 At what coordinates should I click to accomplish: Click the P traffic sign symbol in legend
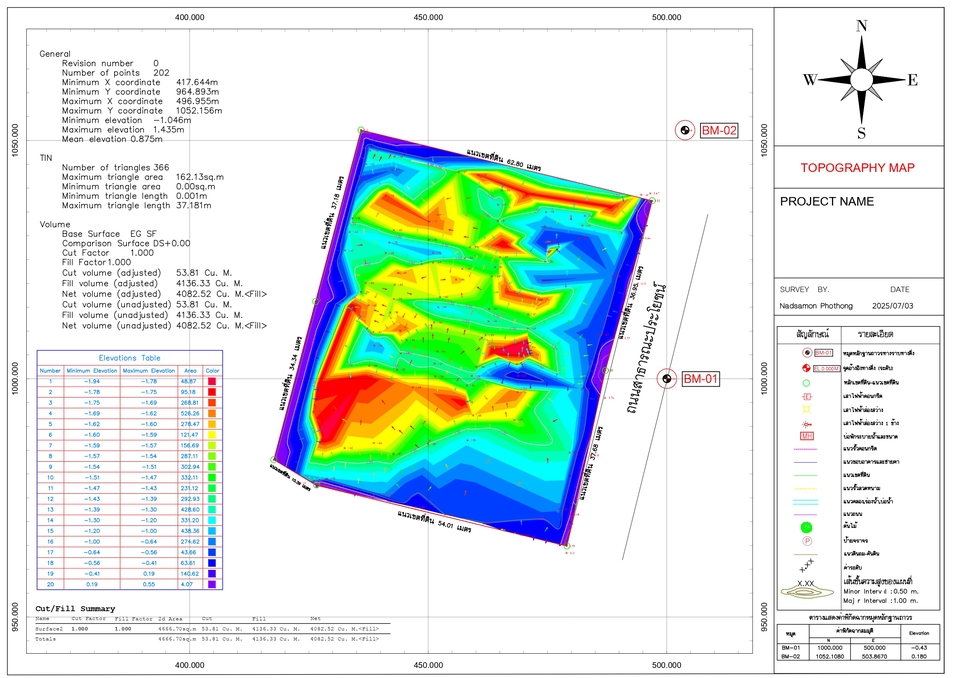click(807, 540)
